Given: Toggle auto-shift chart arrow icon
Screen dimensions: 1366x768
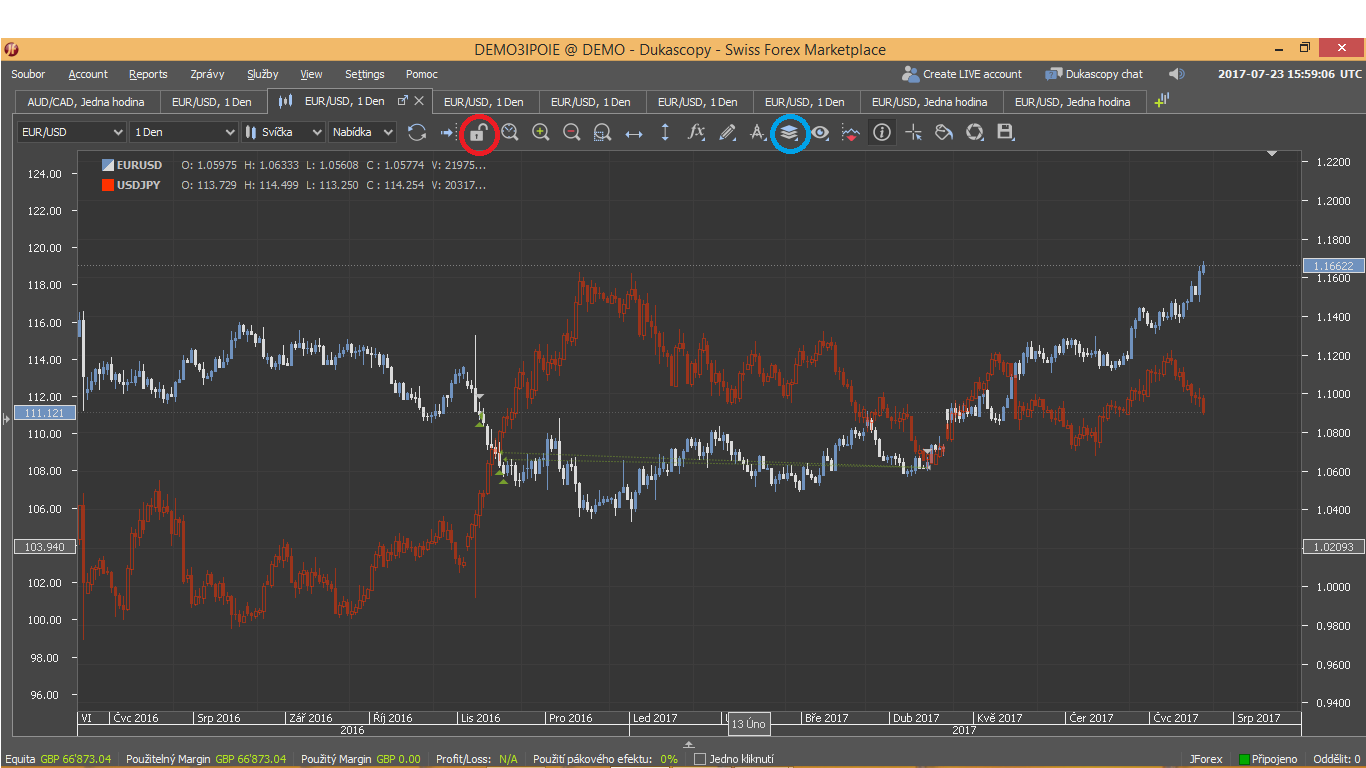Looking at the screenshot, I should [447, 132].
